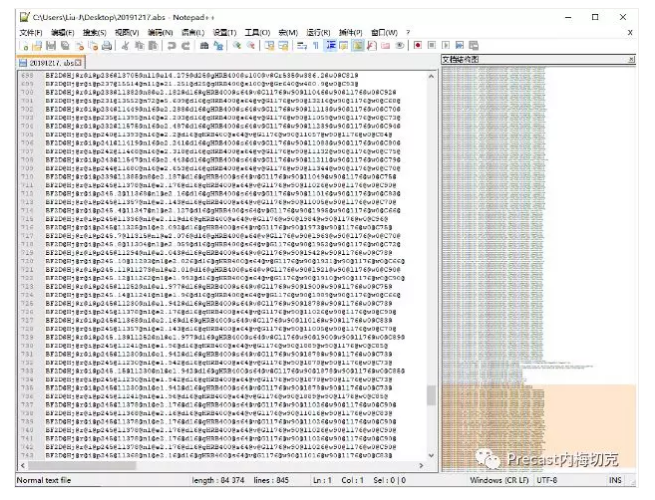Toggle Folder as Workspace icon
The image size is (655, 500).
tap(385, 46)
